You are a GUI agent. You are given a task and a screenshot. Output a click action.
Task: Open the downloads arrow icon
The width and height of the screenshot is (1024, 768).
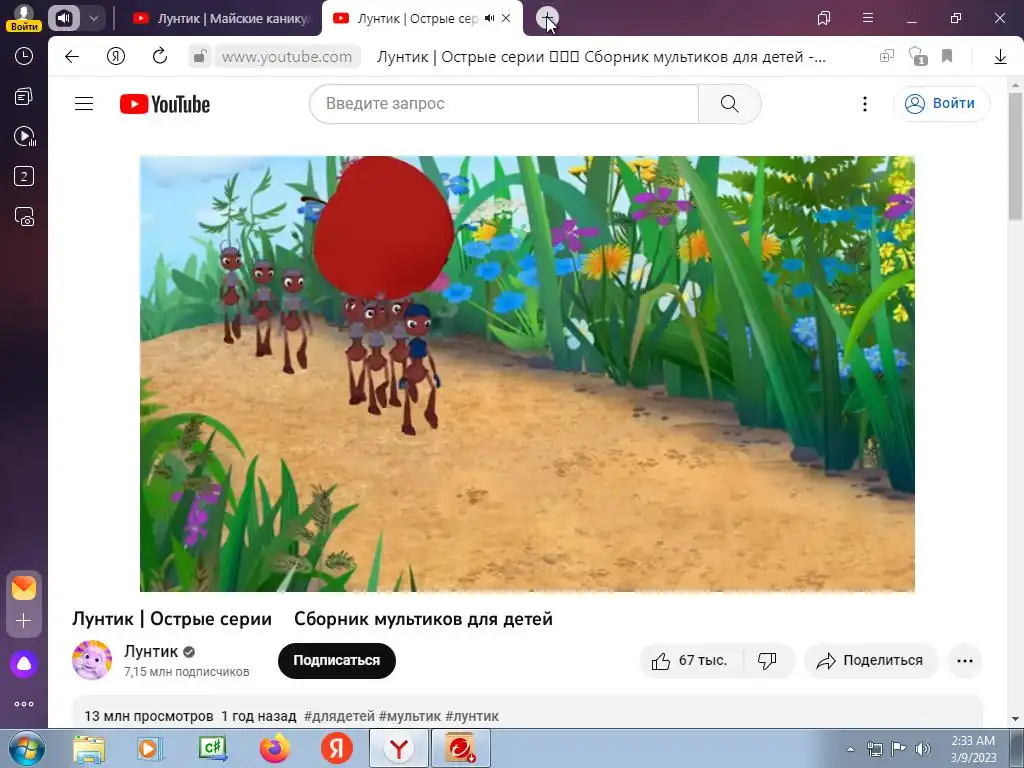click(1000, 57)
